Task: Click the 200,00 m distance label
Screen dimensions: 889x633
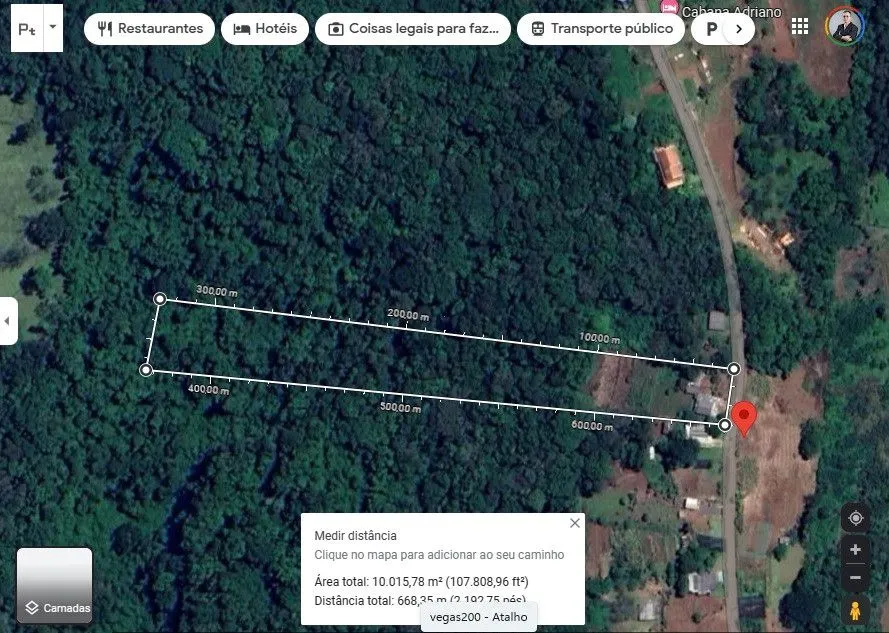Action: [408, 315]
